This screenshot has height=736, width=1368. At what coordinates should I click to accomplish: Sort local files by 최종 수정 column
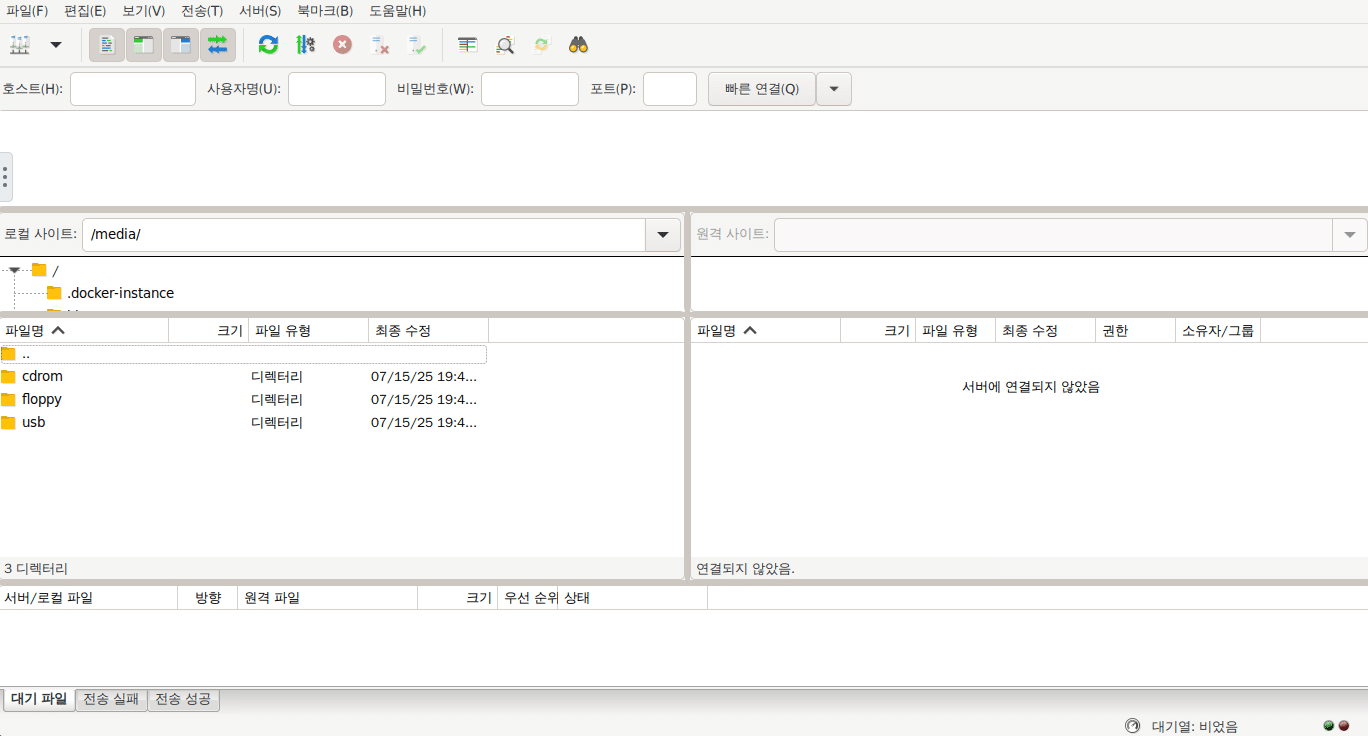click(x=429, y=330)
